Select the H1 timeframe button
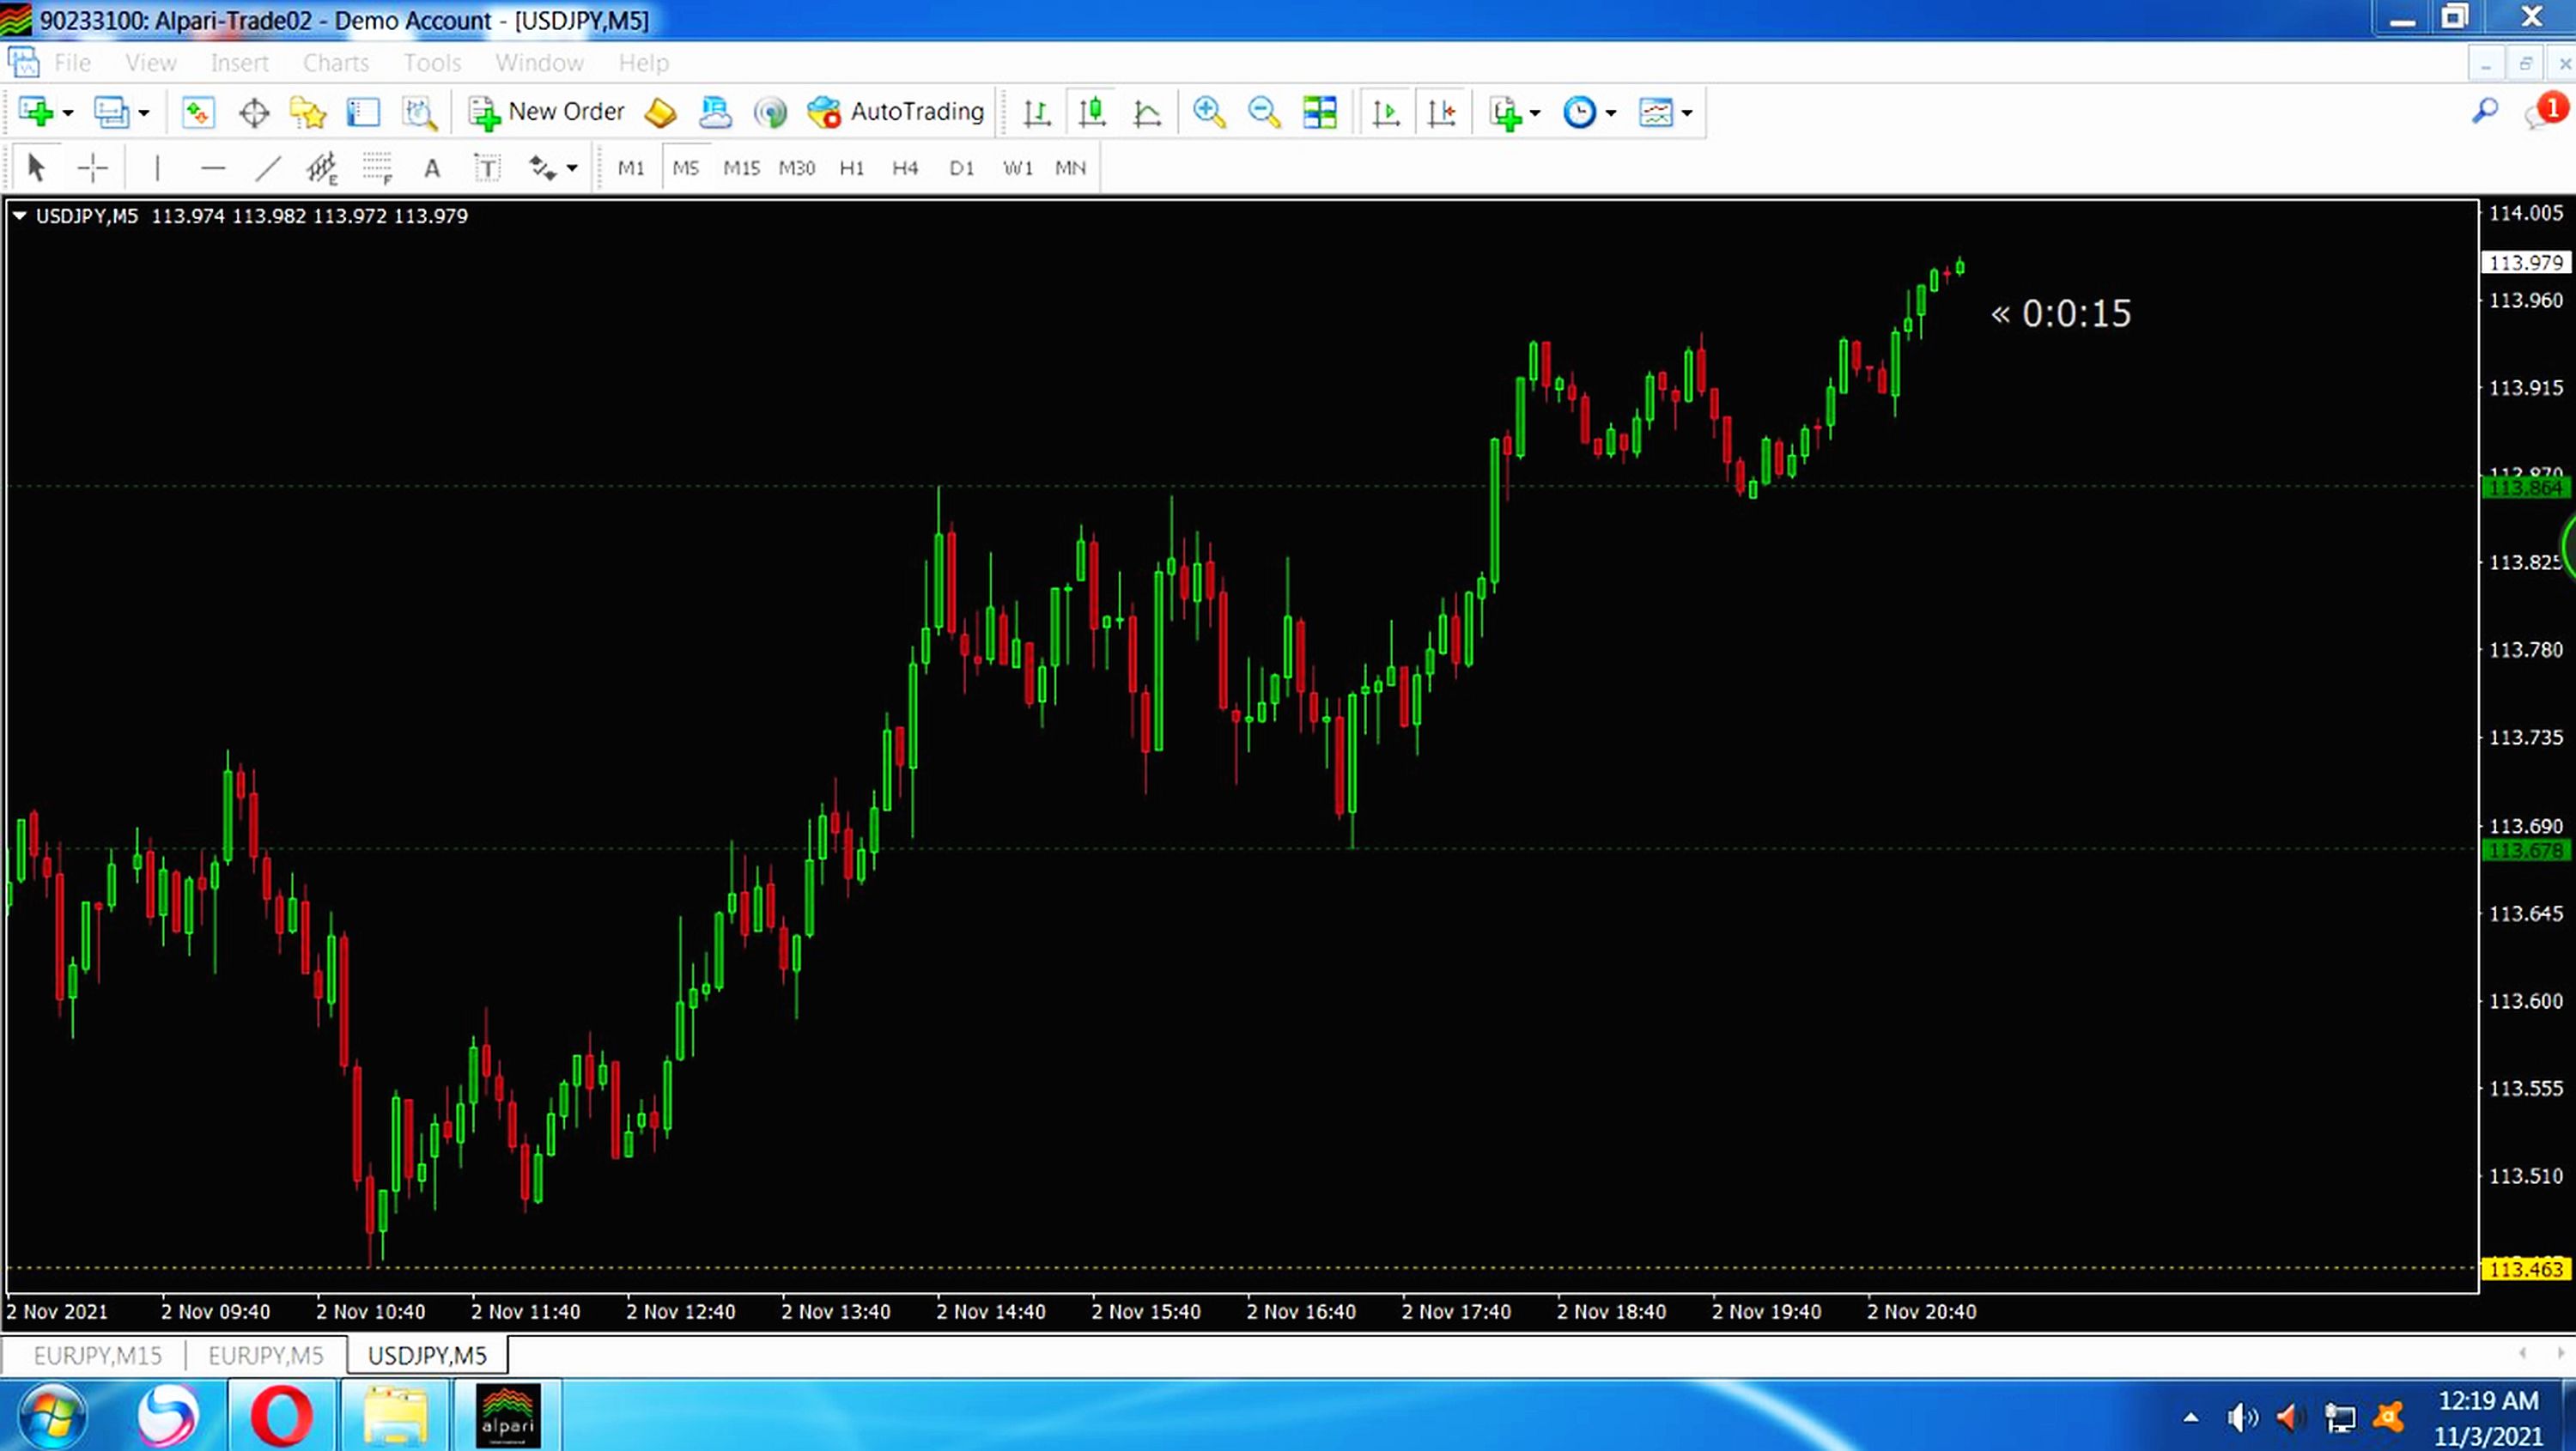The height and width of the screenshot is (1451, 2576). (x=851, y=168)
